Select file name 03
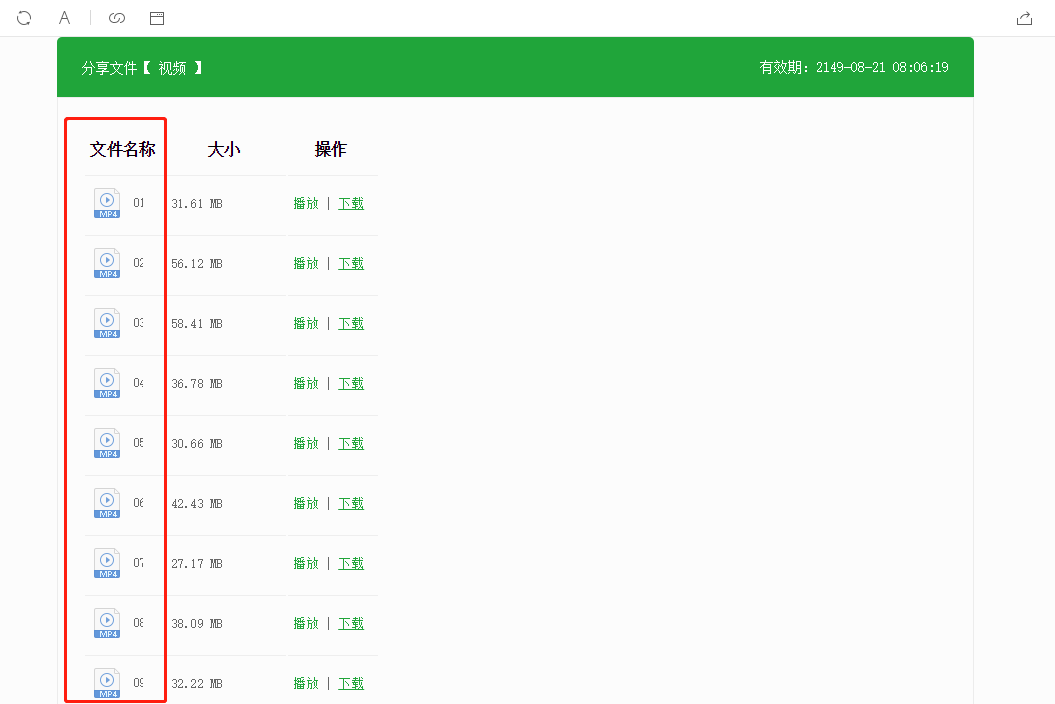 (139, 322)
